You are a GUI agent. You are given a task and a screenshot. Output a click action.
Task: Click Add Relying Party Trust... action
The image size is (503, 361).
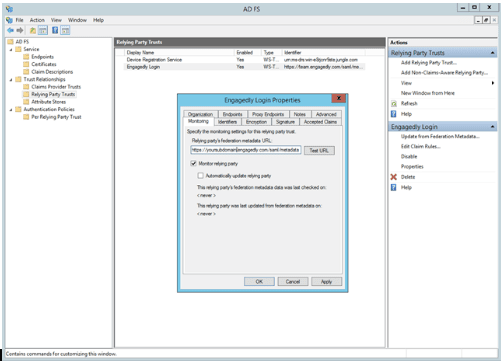(429, 63)
